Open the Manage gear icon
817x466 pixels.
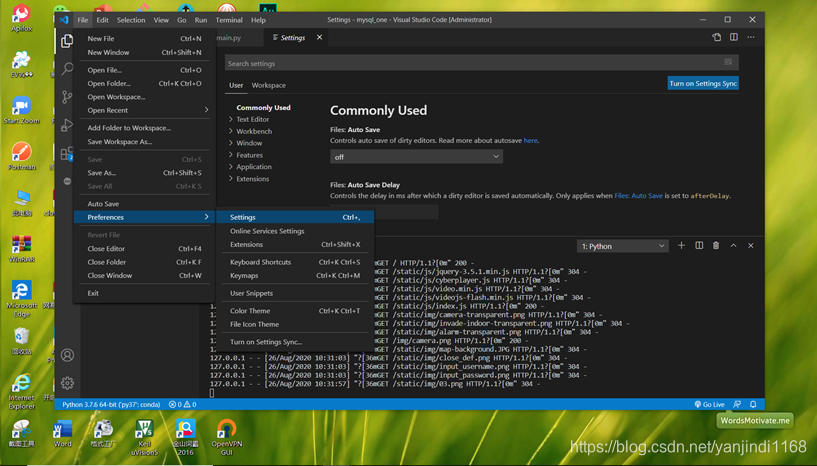[67, 383]
